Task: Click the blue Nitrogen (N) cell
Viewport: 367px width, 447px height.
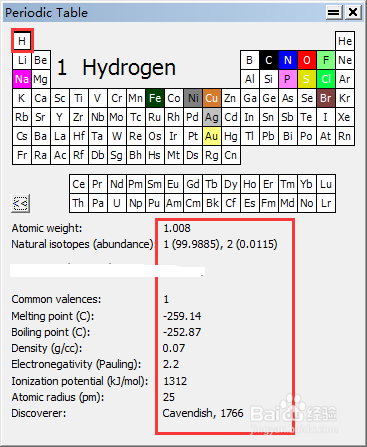Action: pyautogui.click(x=288, y=60)
